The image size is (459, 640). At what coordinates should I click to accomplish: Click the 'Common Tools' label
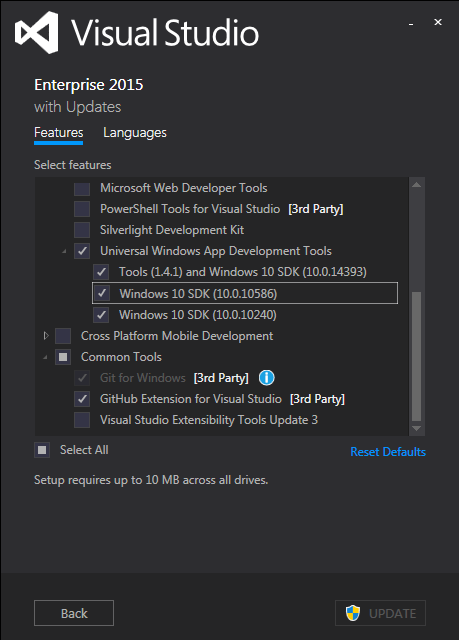click(121, 357)
